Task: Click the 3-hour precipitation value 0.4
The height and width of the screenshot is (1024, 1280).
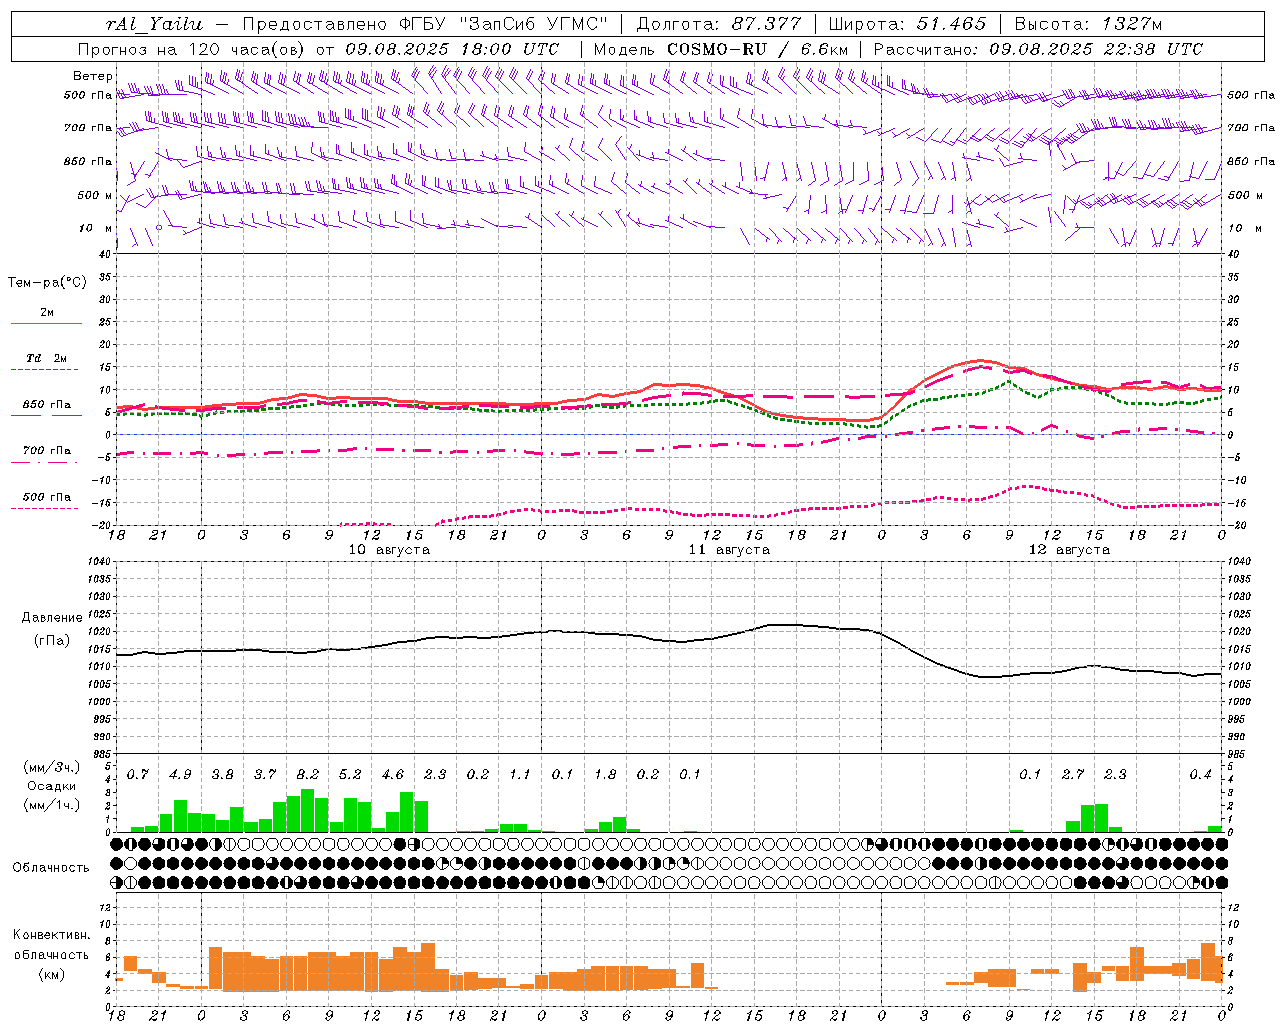Action: coord(1200,775)
